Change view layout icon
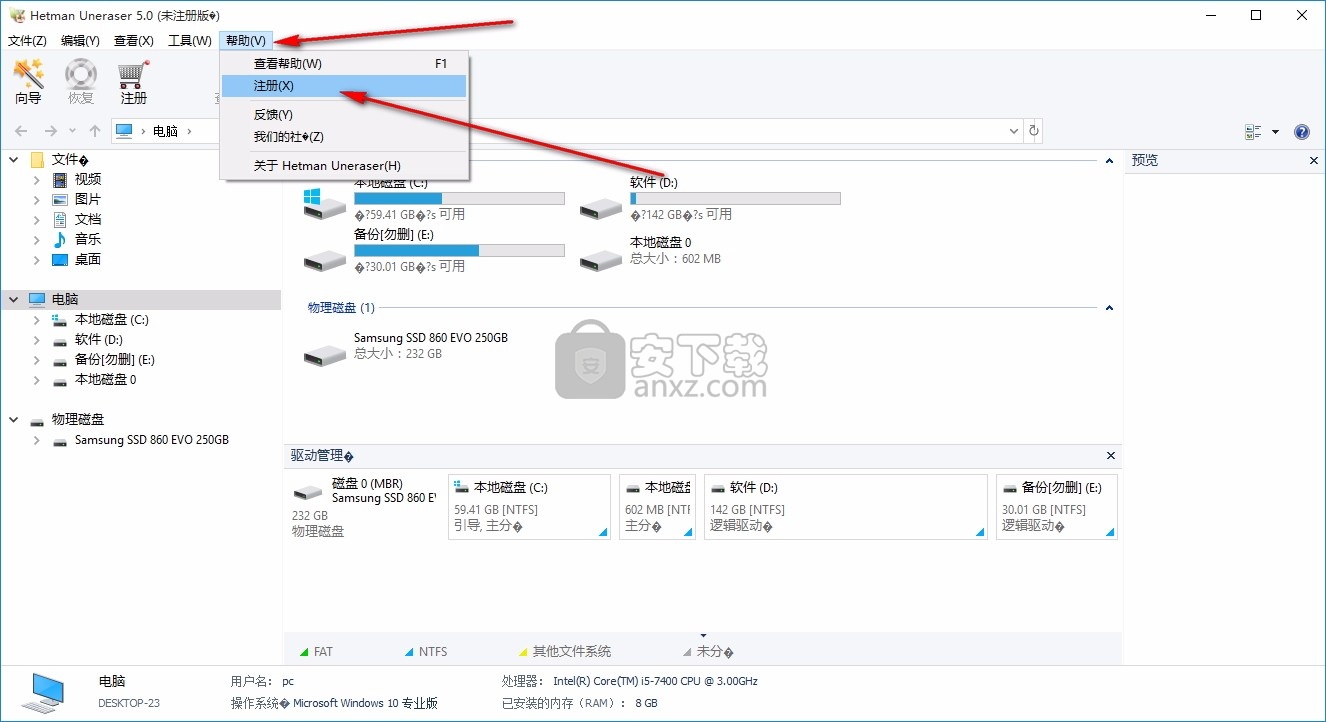The width and height of the screenshot is (1326, 722). (1253, 132)
